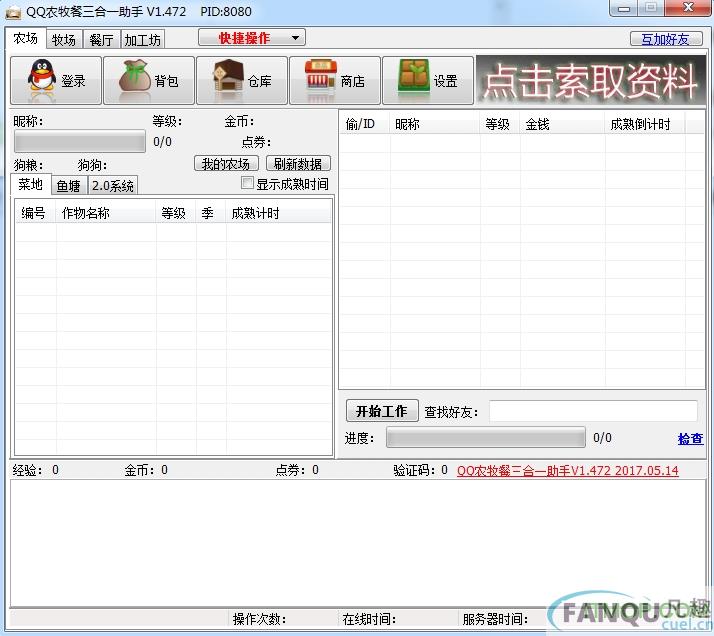Open the QQ农牧餐三合一助手V1.472 red link
This screenshot has width=714, height=636.
[567, 470]
